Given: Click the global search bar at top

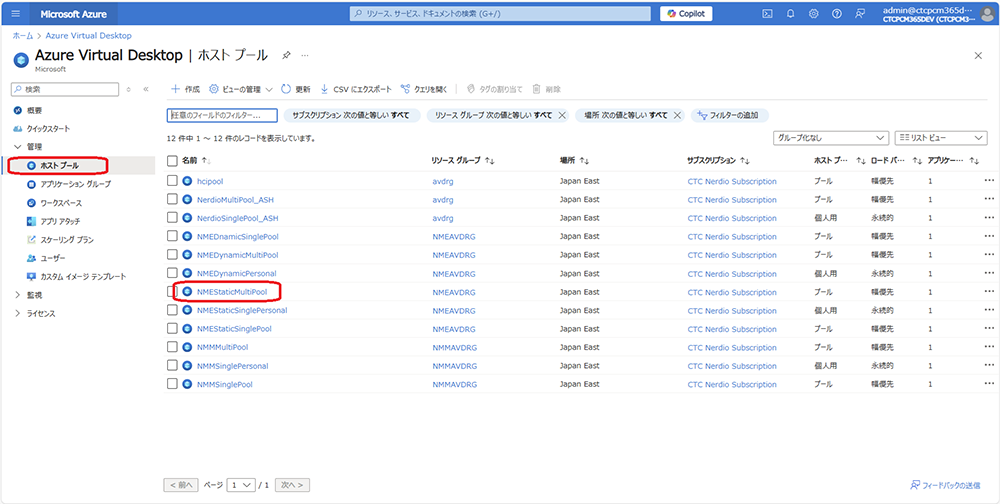Looking at the screenshot, I should point(500,13).
